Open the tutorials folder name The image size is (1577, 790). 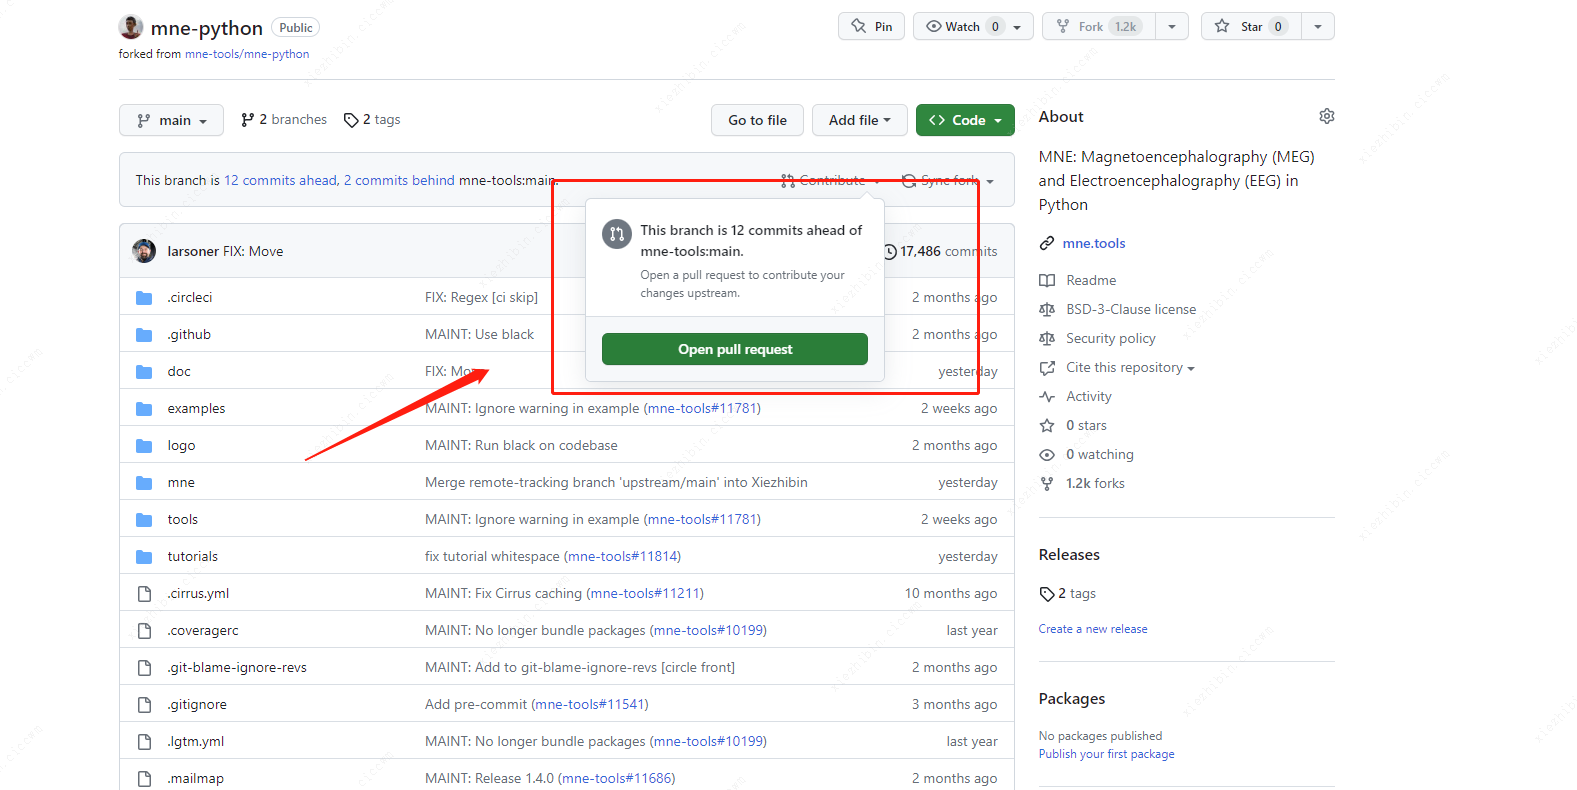193,556
